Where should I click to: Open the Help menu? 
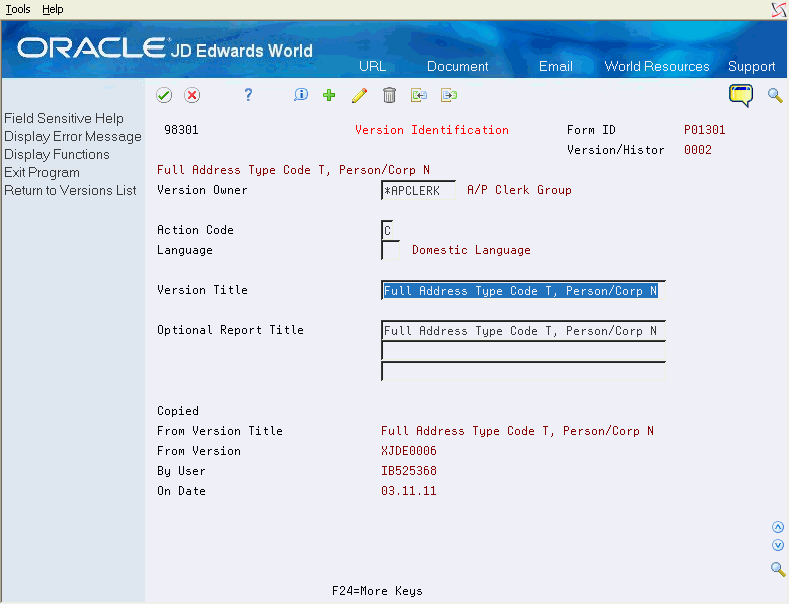tap(53, 9)
